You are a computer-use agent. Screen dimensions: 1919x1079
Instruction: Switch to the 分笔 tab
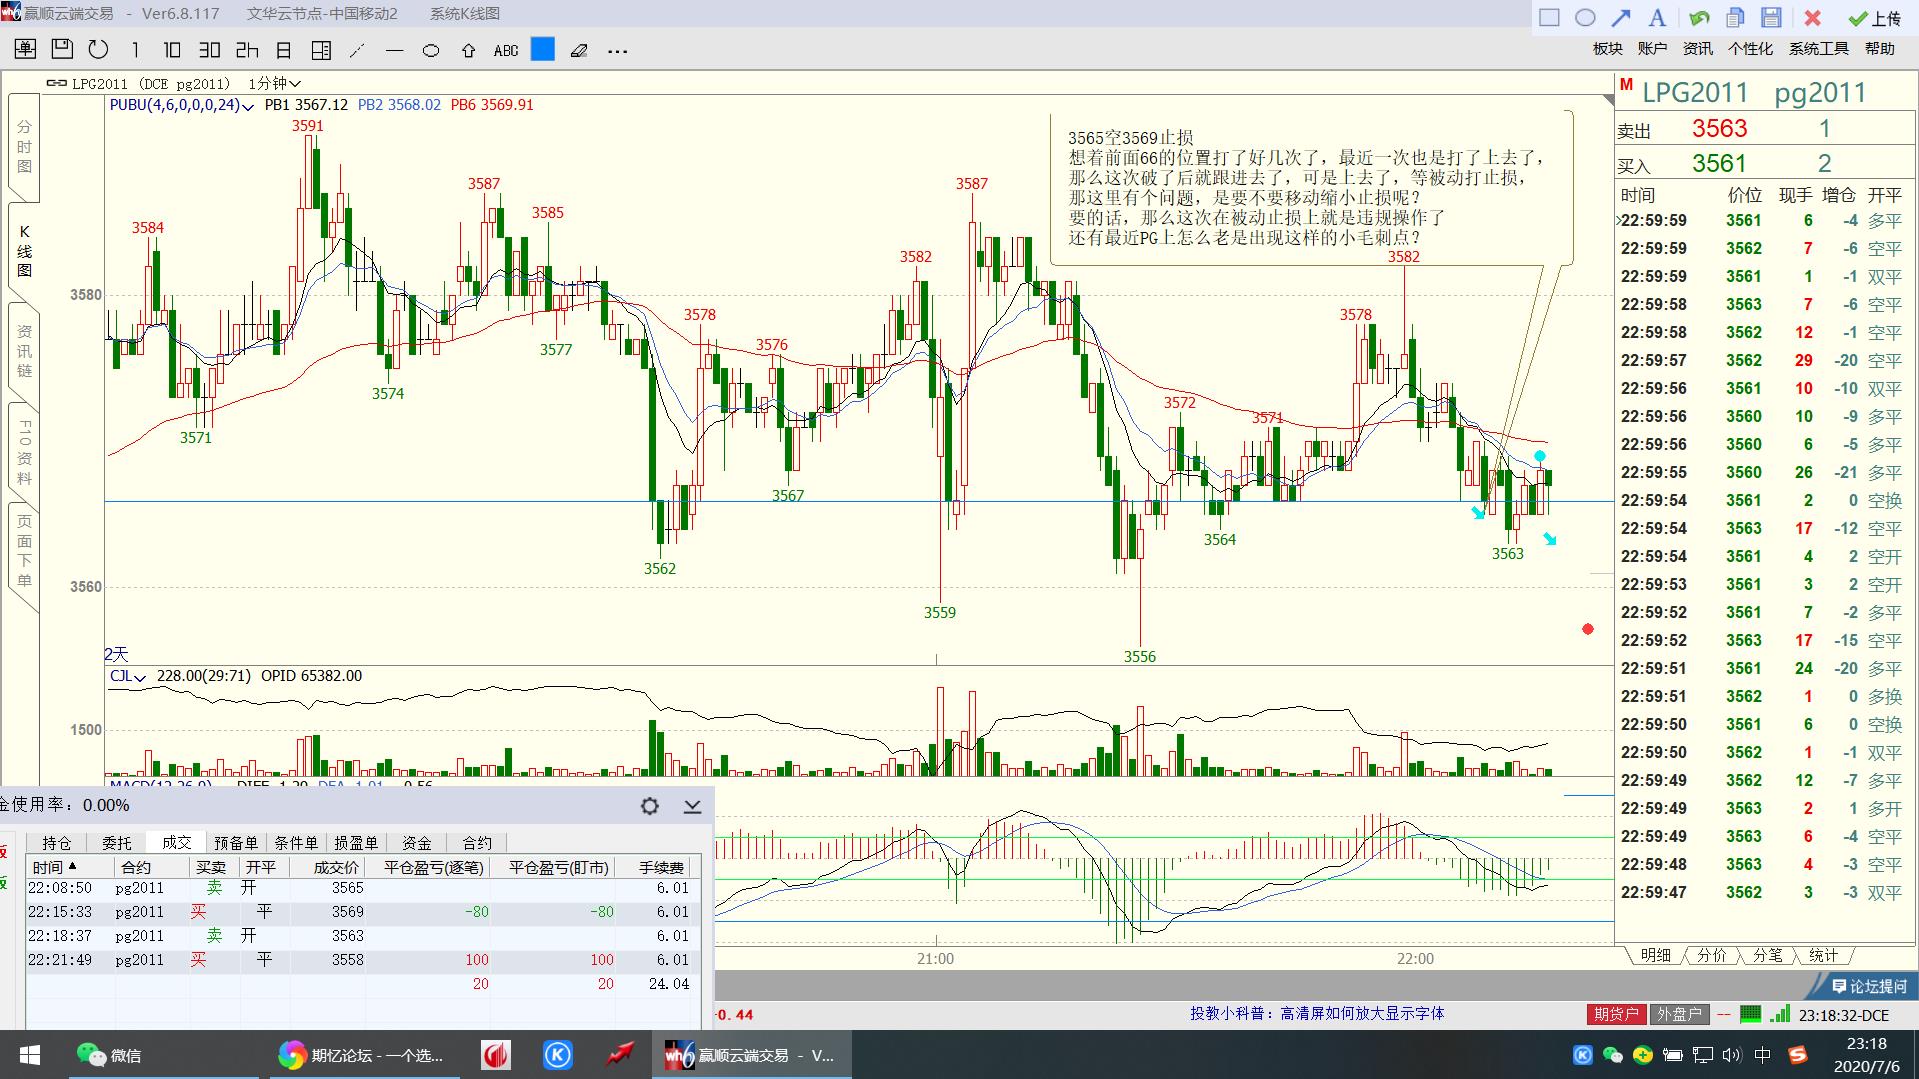click(x=1767, y=955)
